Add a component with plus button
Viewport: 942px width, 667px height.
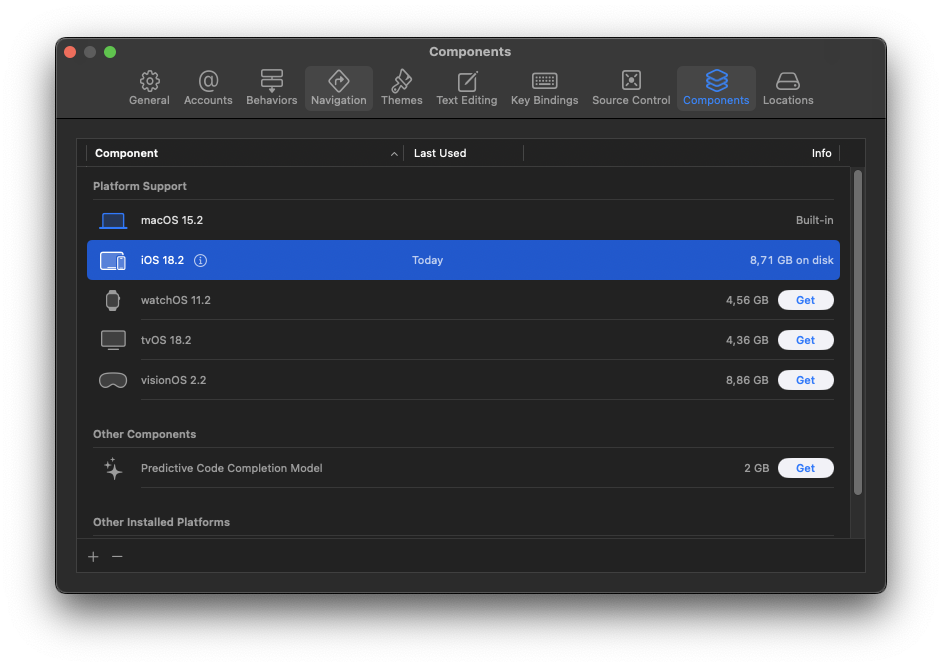(x=93, y=557)
